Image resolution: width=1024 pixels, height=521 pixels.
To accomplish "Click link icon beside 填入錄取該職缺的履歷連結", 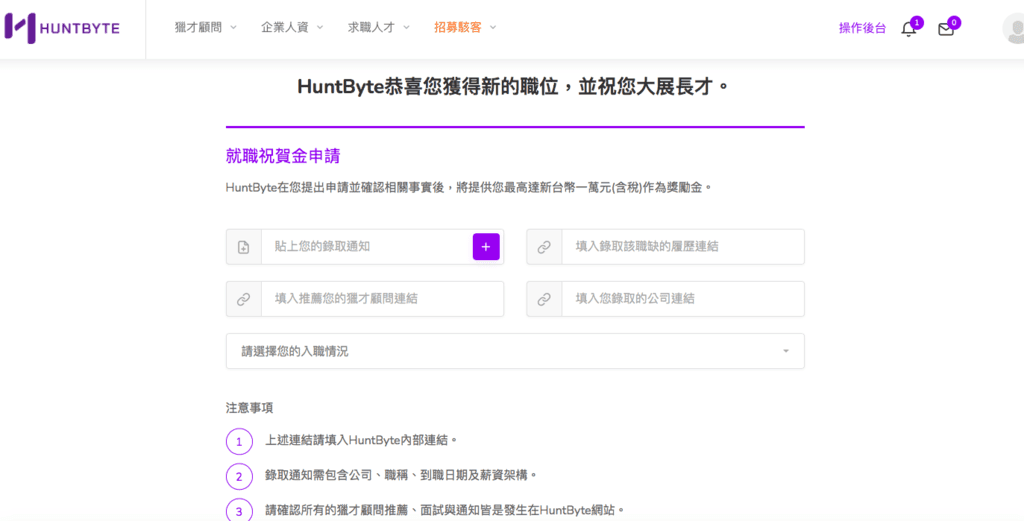I will tap(544, 247).
